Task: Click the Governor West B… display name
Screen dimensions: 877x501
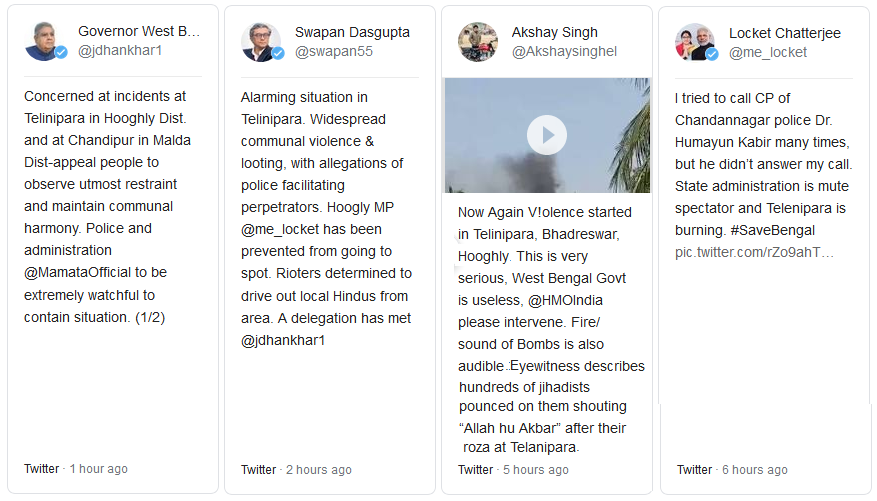Action: [x=139, y=32]
